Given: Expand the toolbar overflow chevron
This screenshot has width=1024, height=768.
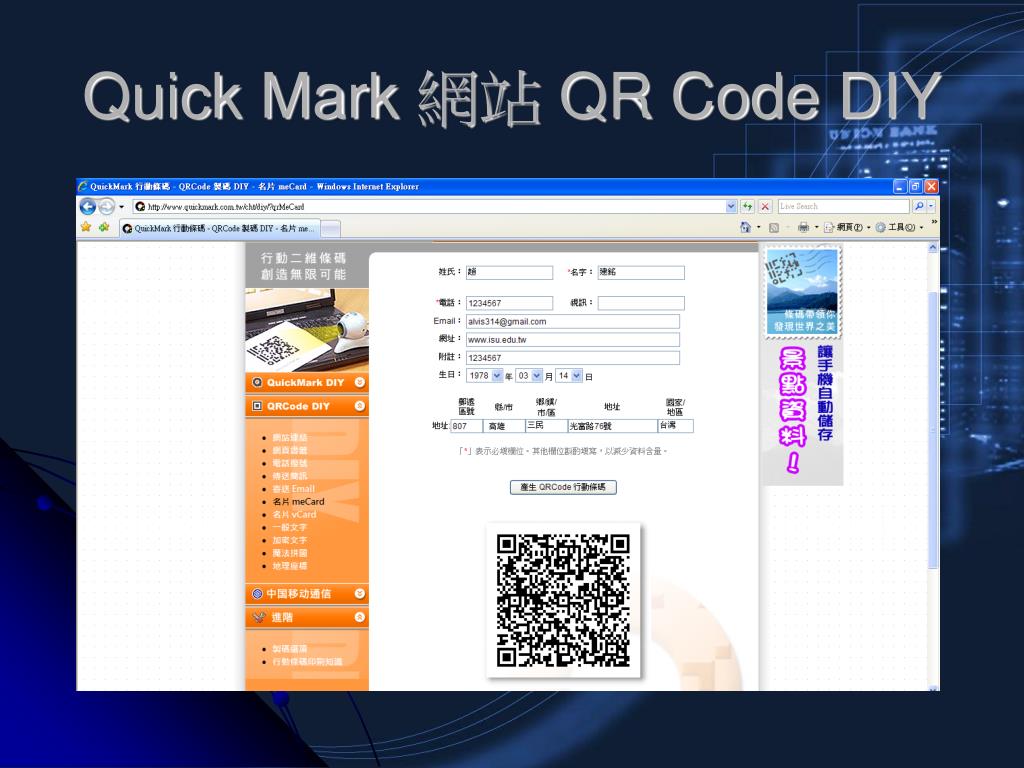Looking at the screenshot, I should (x=934, y=223).
